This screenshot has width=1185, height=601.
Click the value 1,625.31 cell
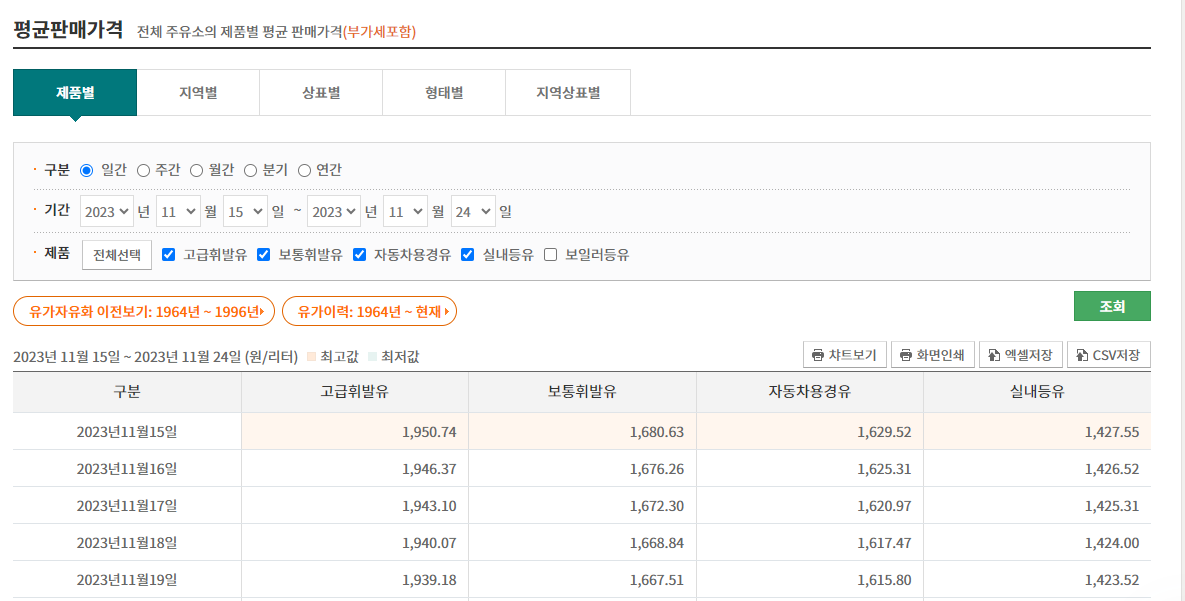click(810, 469)
